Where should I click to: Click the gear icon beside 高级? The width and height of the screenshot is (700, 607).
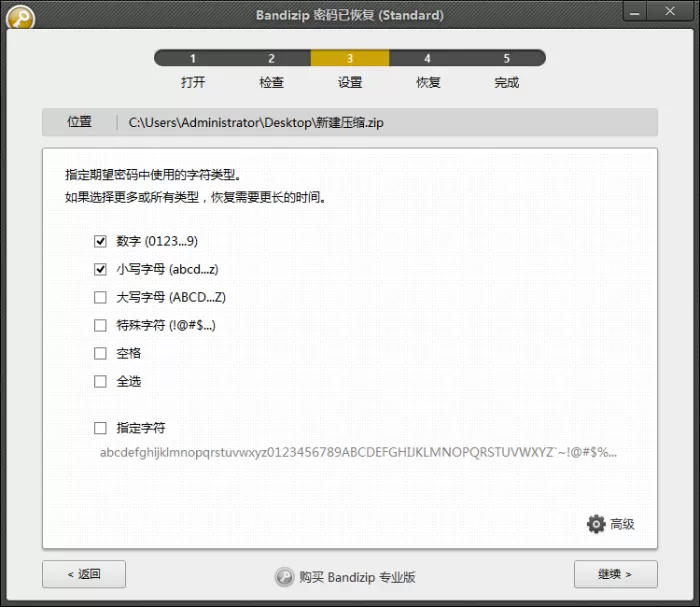tap(596, 524)
